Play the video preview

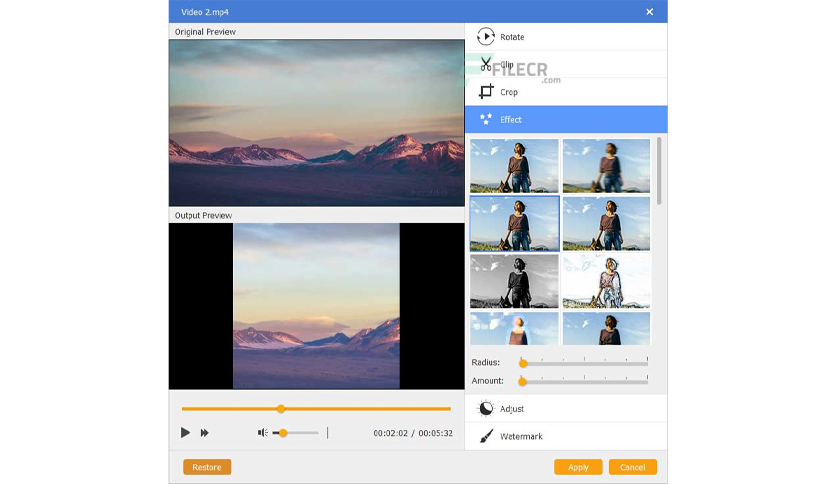[185, 432]
